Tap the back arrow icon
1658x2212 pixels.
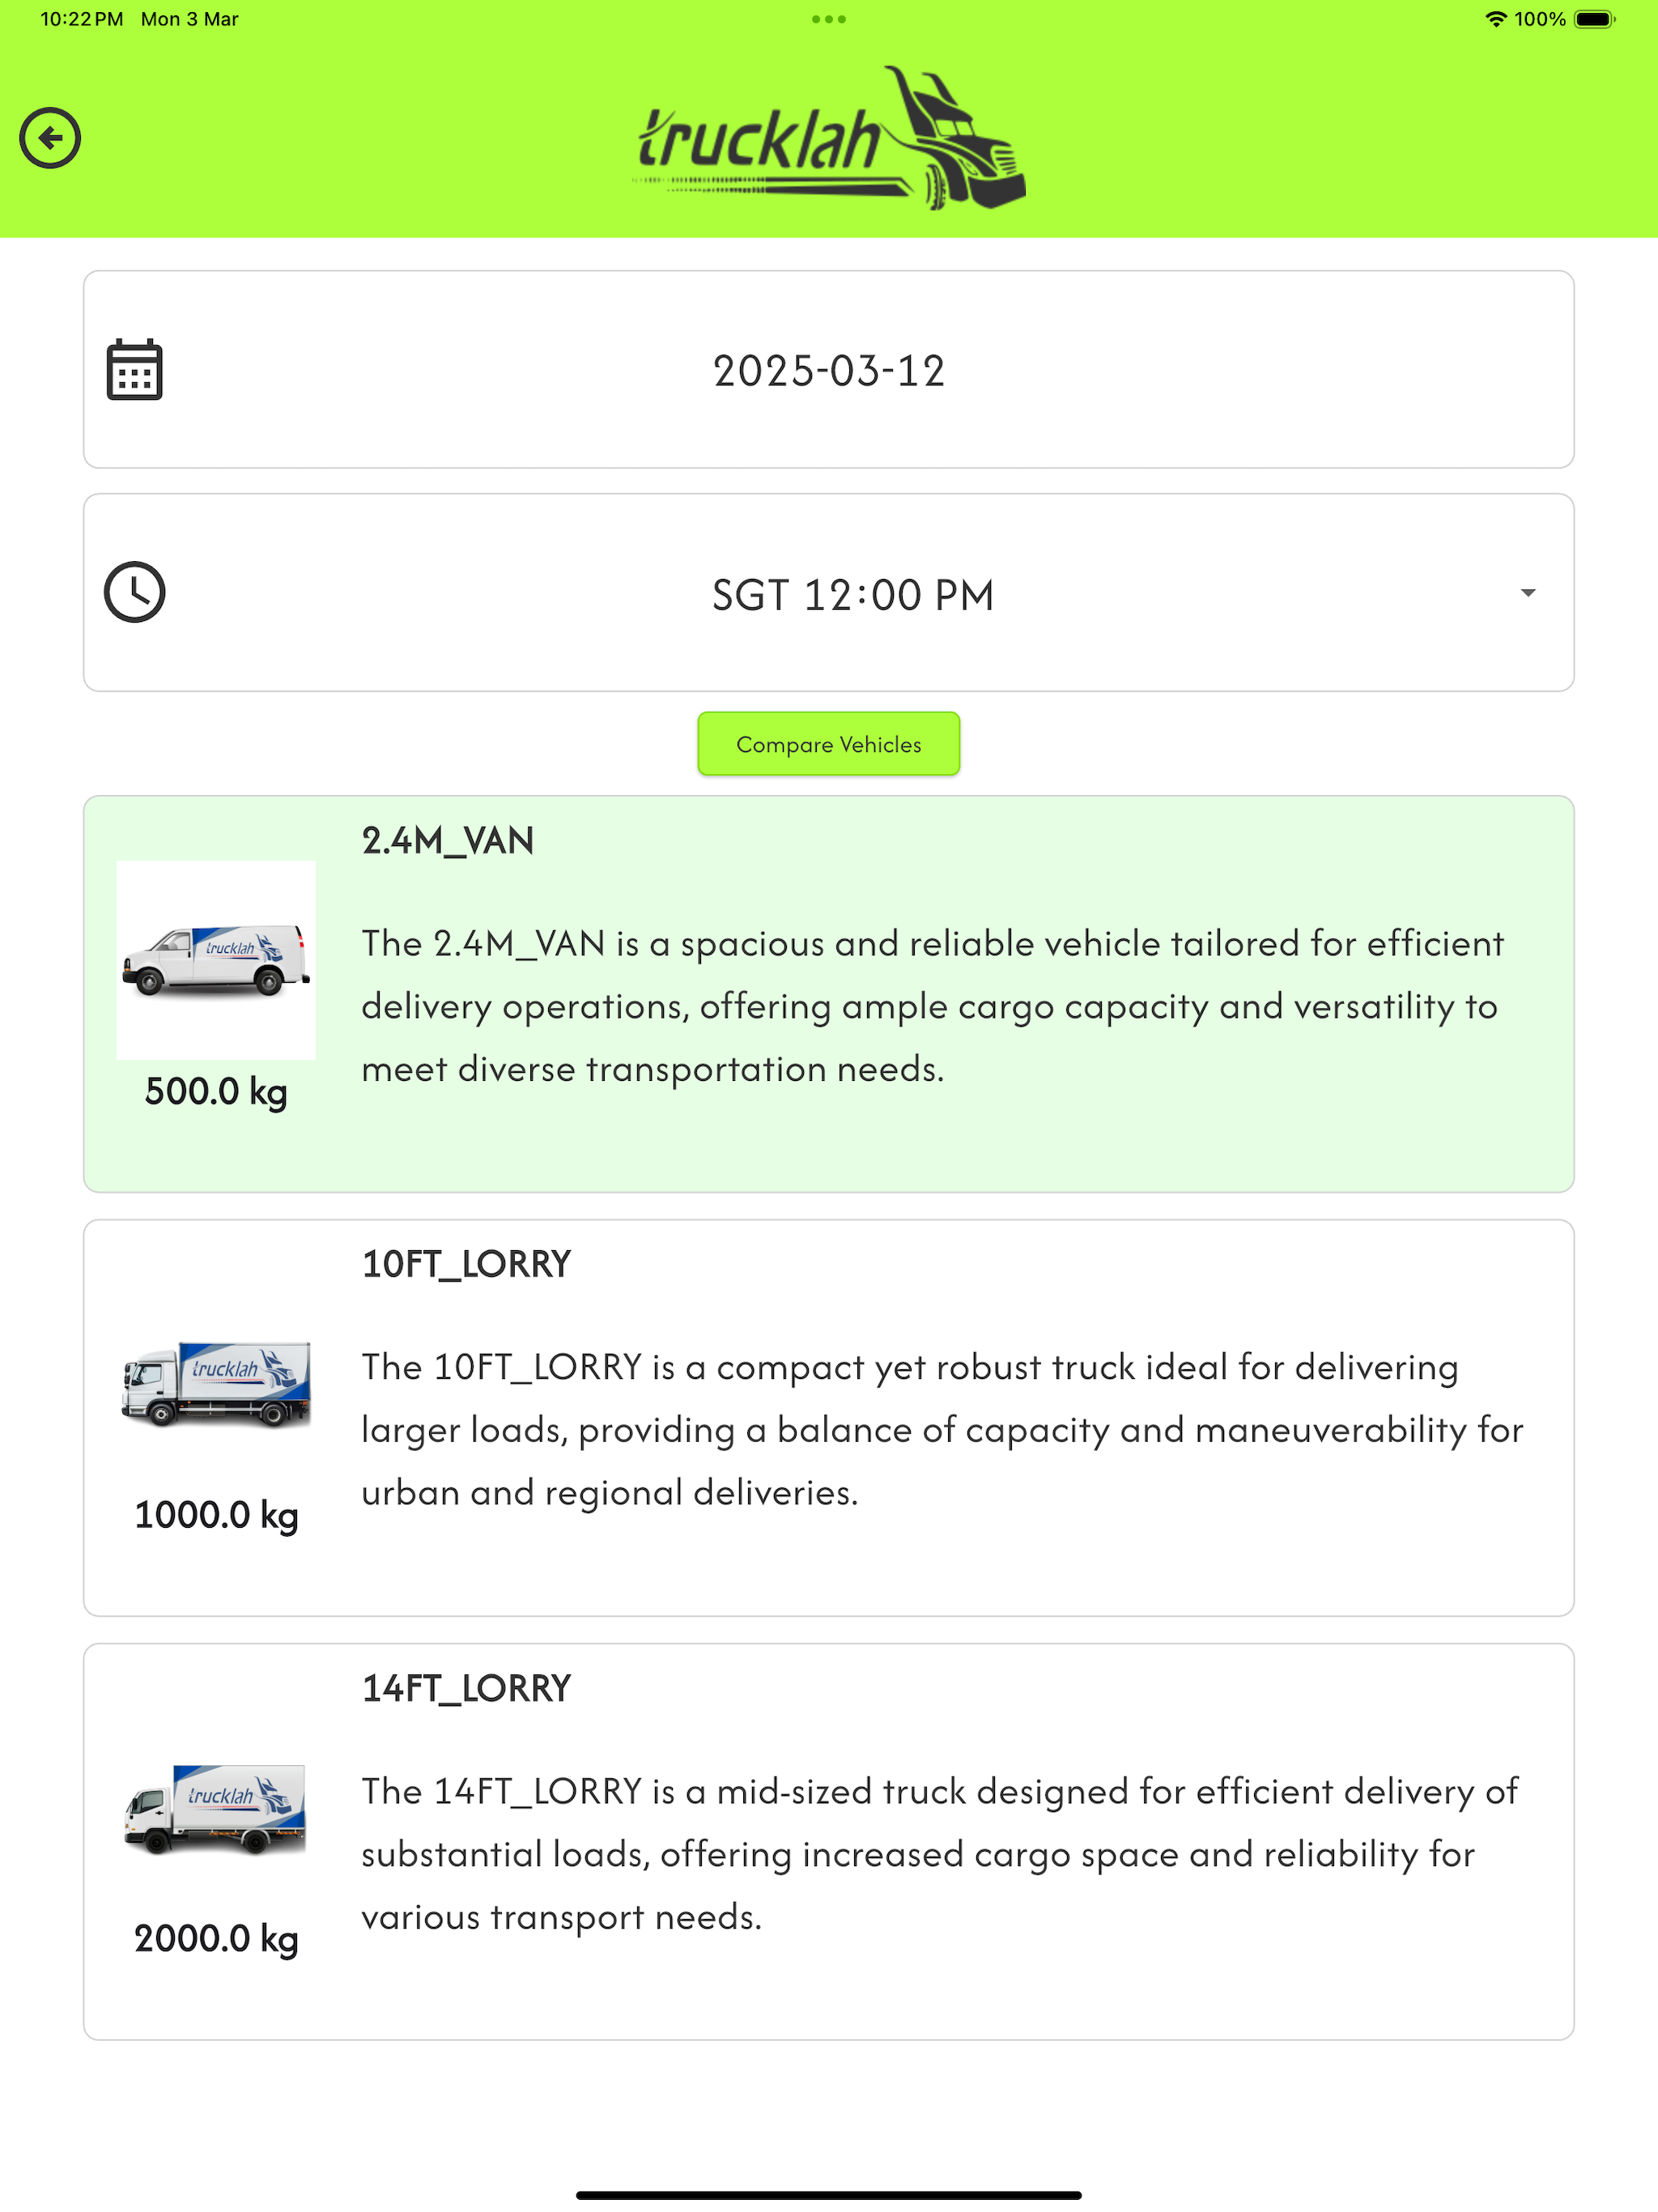(50, 138)
